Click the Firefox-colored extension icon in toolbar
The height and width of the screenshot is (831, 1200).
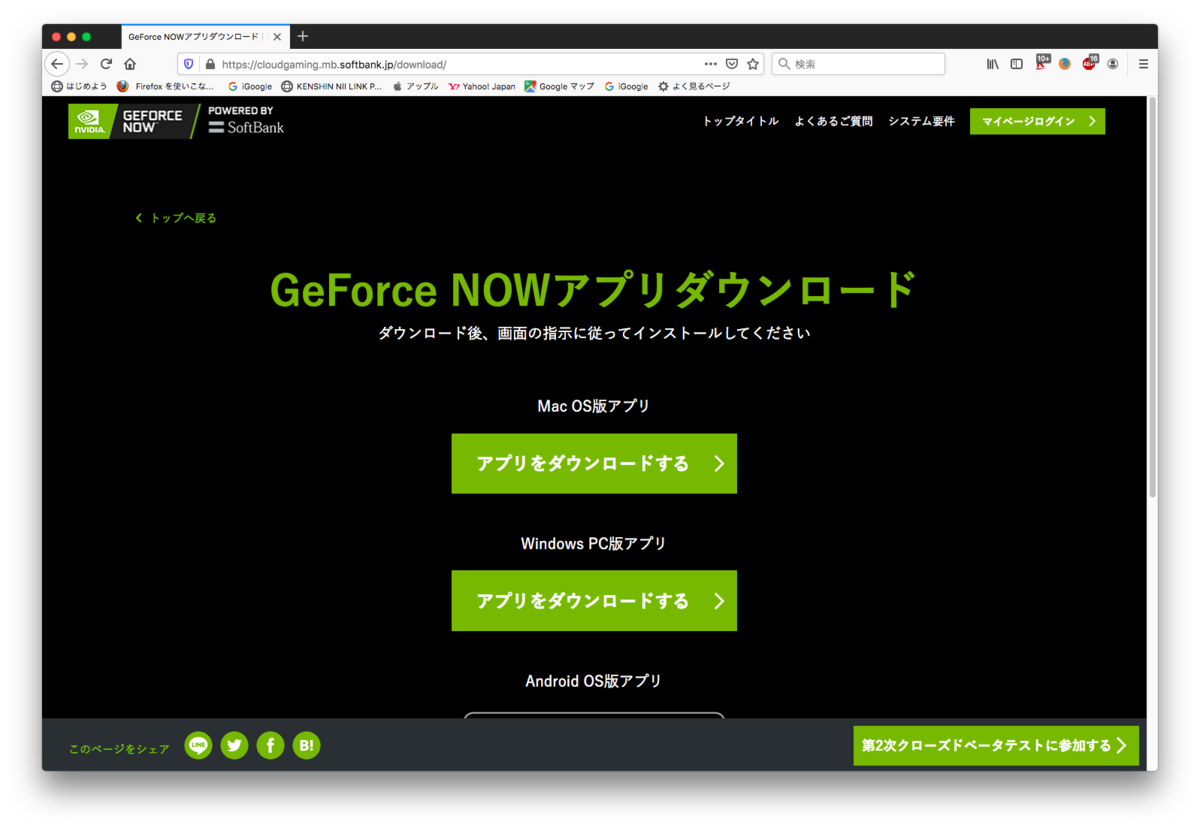pyautogui.click(x=1065, y=64)
